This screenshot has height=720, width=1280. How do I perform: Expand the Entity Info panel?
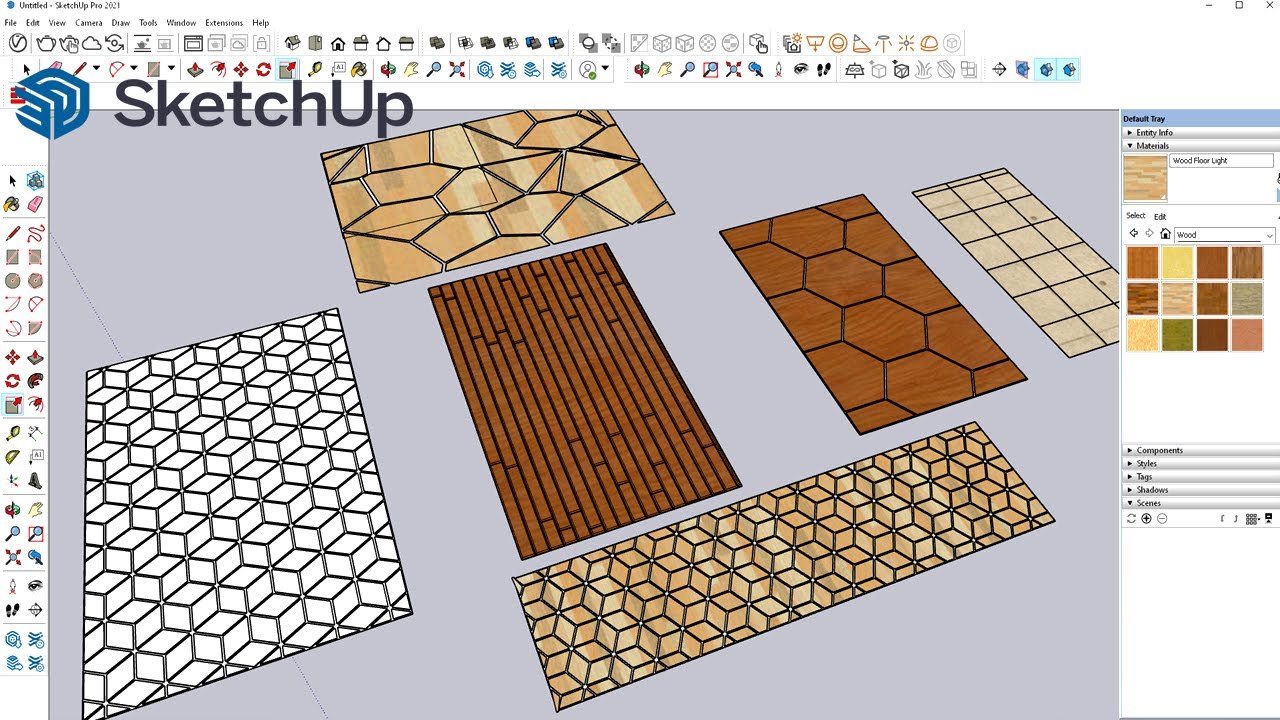coord(1200,132)
